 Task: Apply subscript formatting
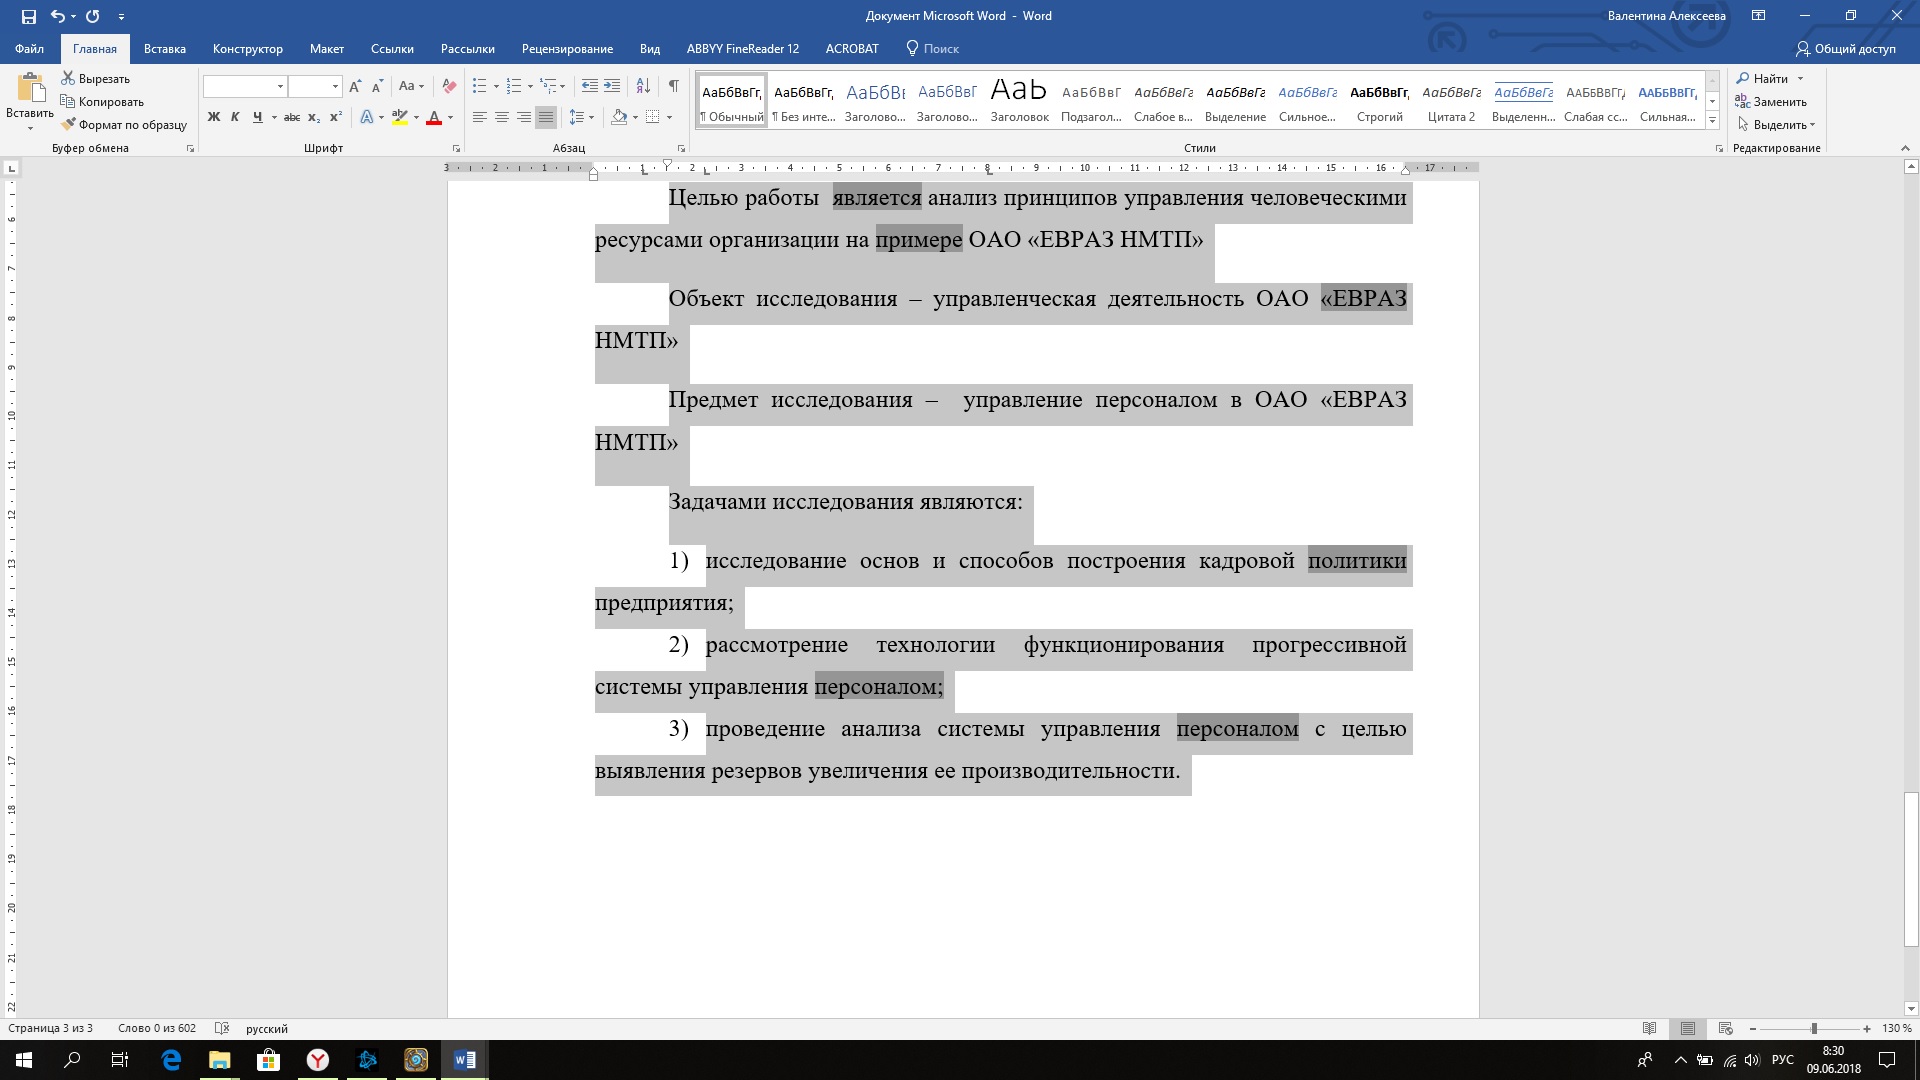point(314,117)
